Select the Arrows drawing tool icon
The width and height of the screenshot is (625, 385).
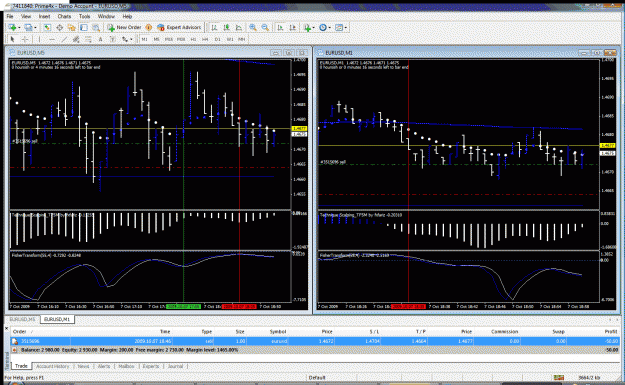(x=125, y=39)
